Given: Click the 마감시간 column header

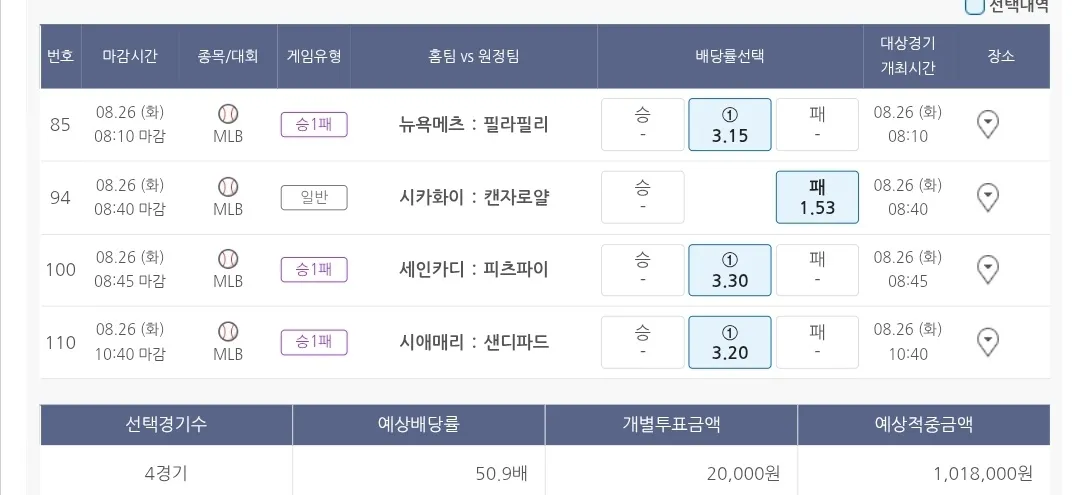Looking at the screenshot, I should 130,56.
